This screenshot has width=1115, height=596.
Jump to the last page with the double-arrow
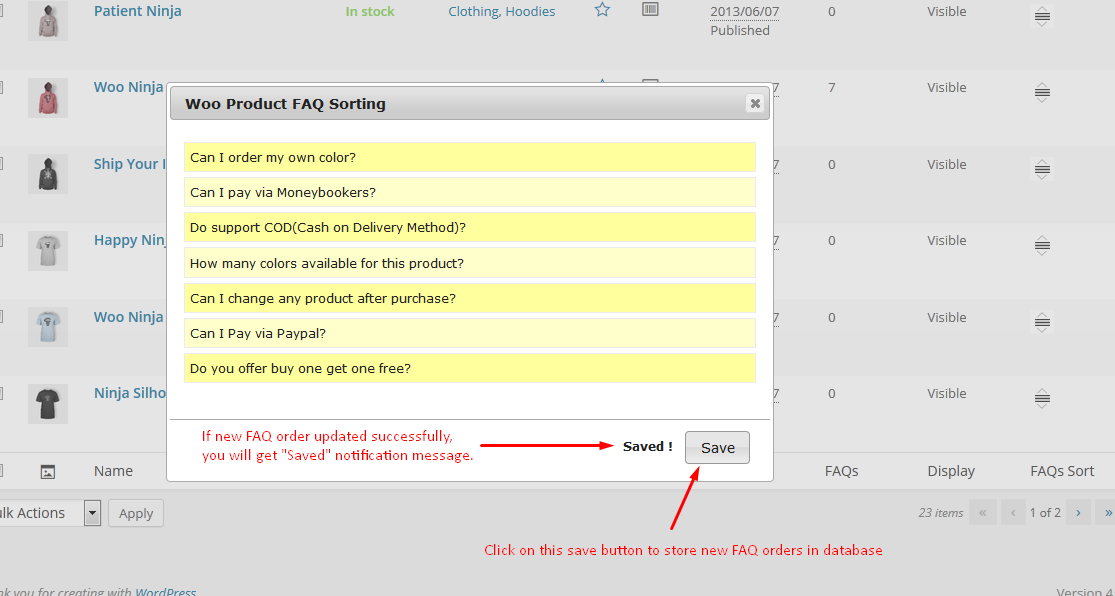pos(1108,511)
